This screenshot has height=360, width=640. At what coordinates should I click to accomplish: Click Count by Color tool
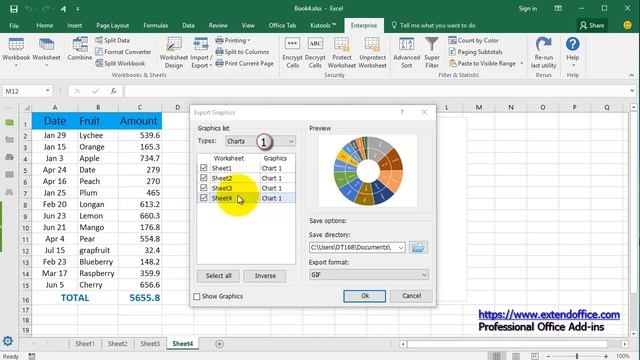pyautogui.click(x=473, y=40)
